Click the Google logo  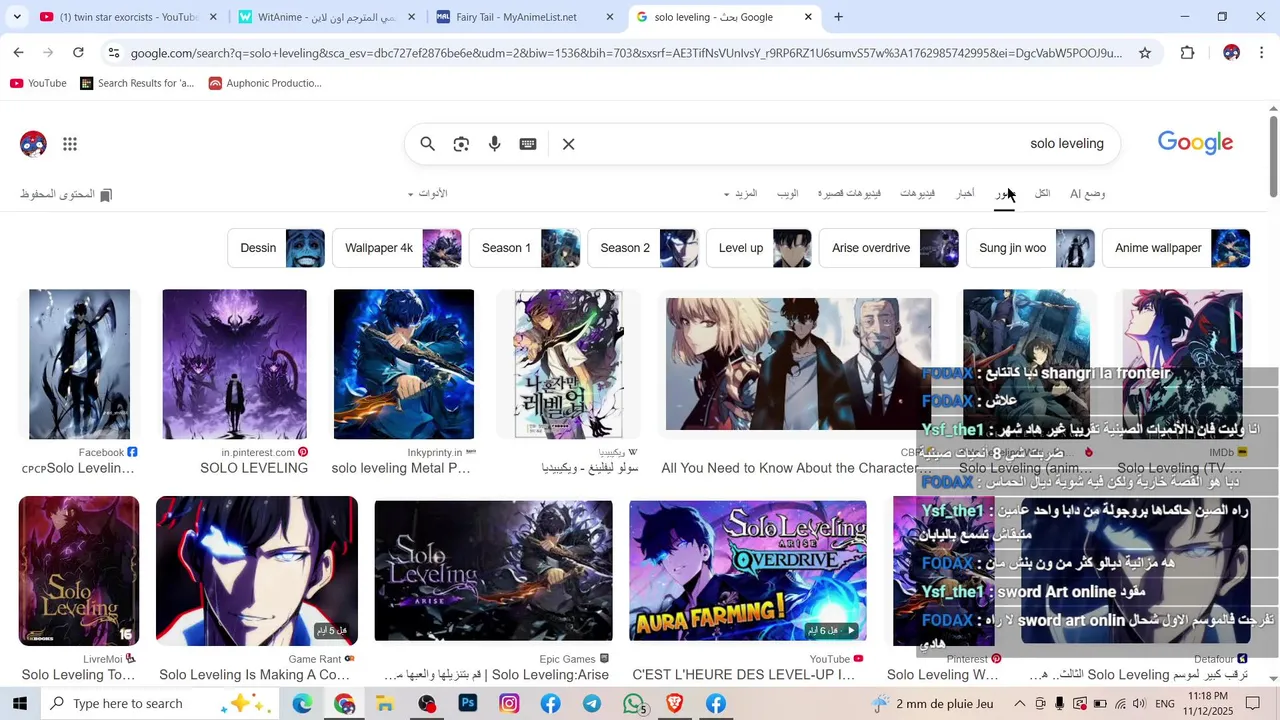(1195, 143)
